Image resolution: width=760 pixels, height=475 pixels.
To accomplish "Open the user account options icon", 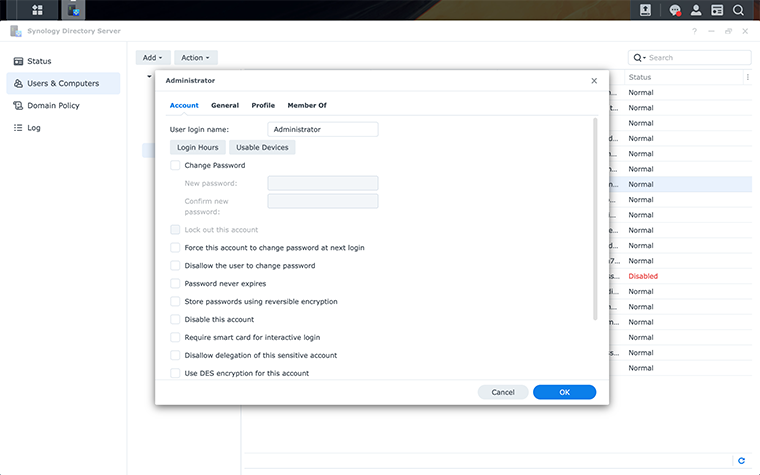I will tap(696, 10).
